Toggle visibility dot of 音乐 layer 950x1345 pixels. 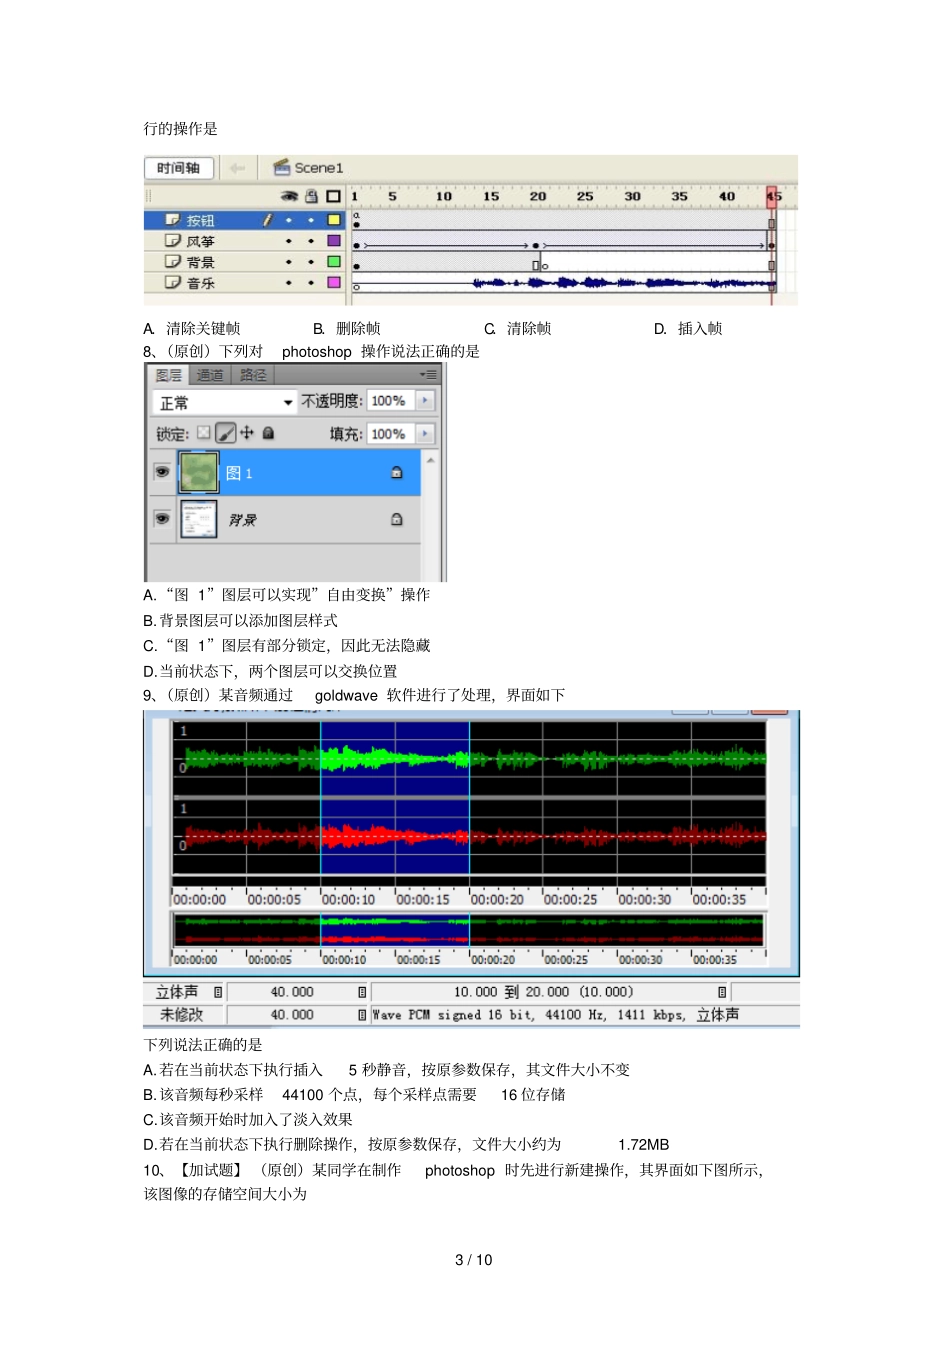[x=289, y=283]
